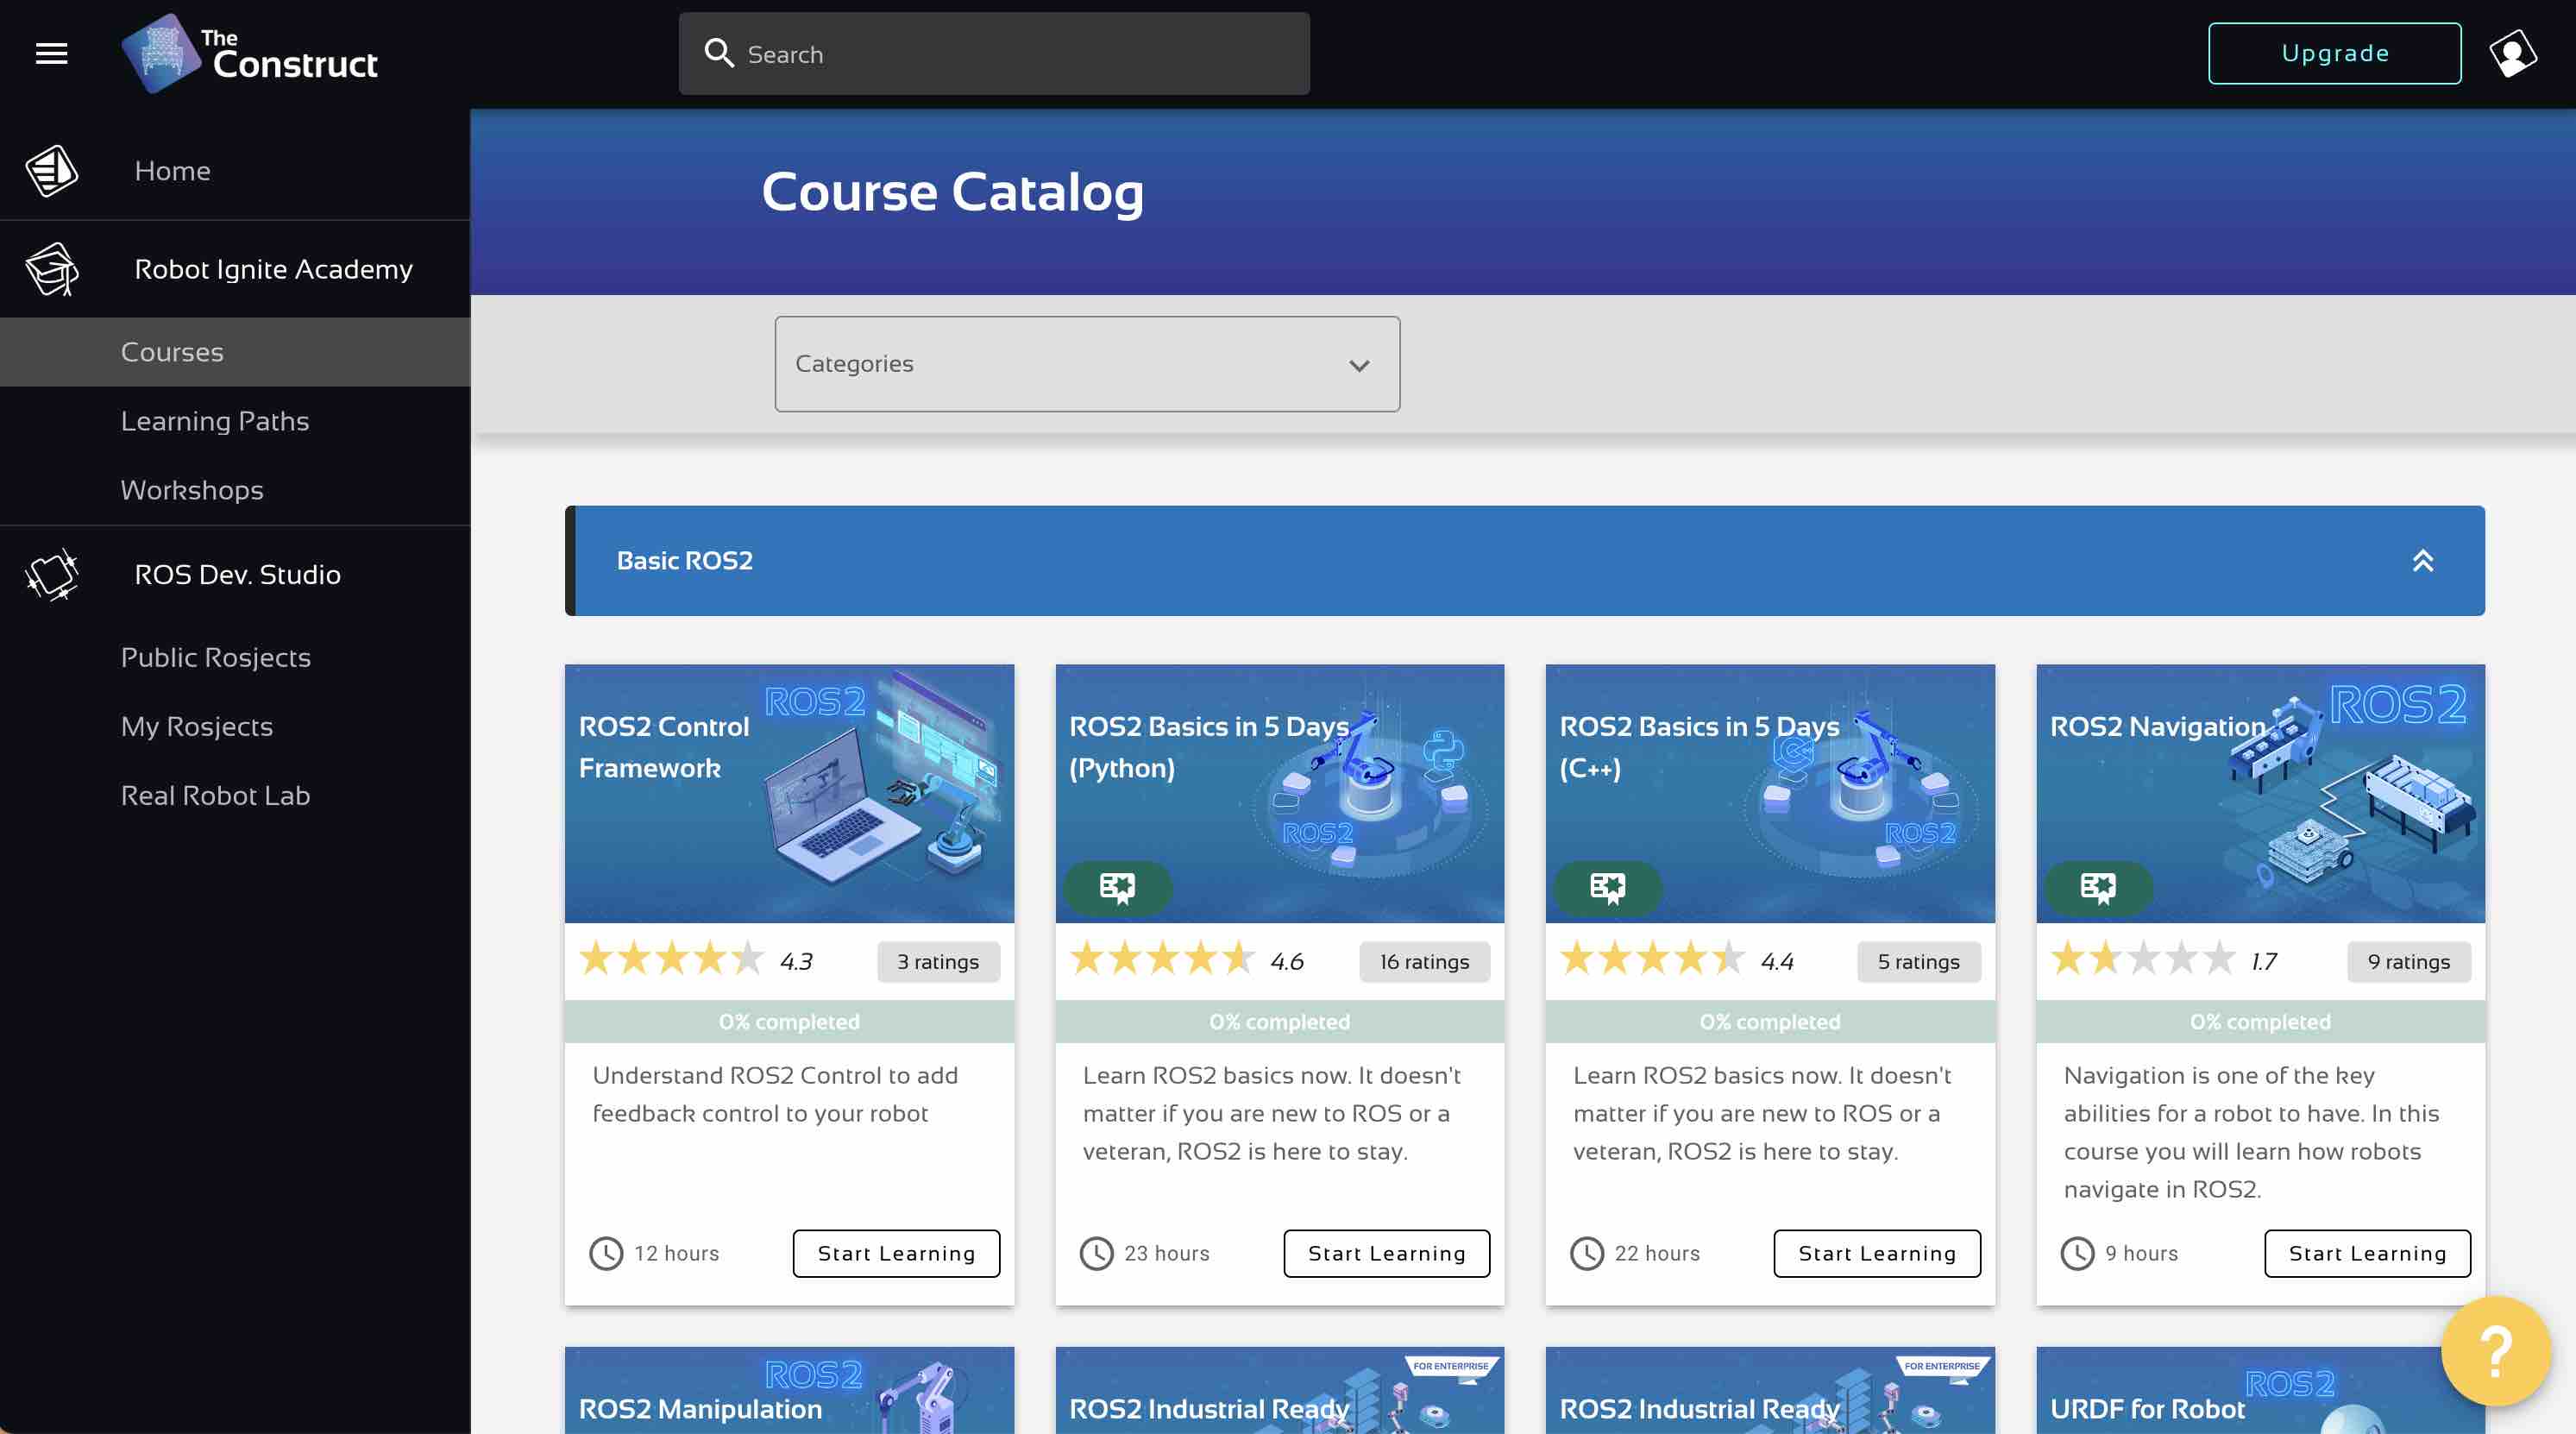Viewport: 2576px width, 1434px height.
Task: Click the 16 ratings badge
Action: pos(1425,962)
